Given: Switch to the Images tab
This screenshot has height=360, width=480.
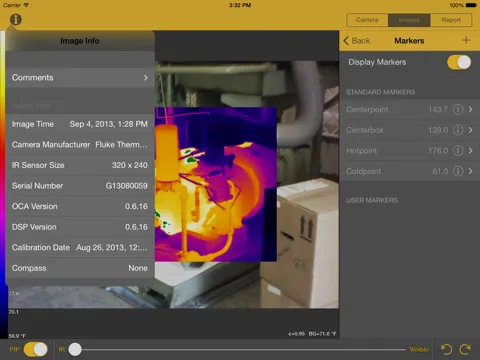Looking at the screenshot, I should pos(409,20).
